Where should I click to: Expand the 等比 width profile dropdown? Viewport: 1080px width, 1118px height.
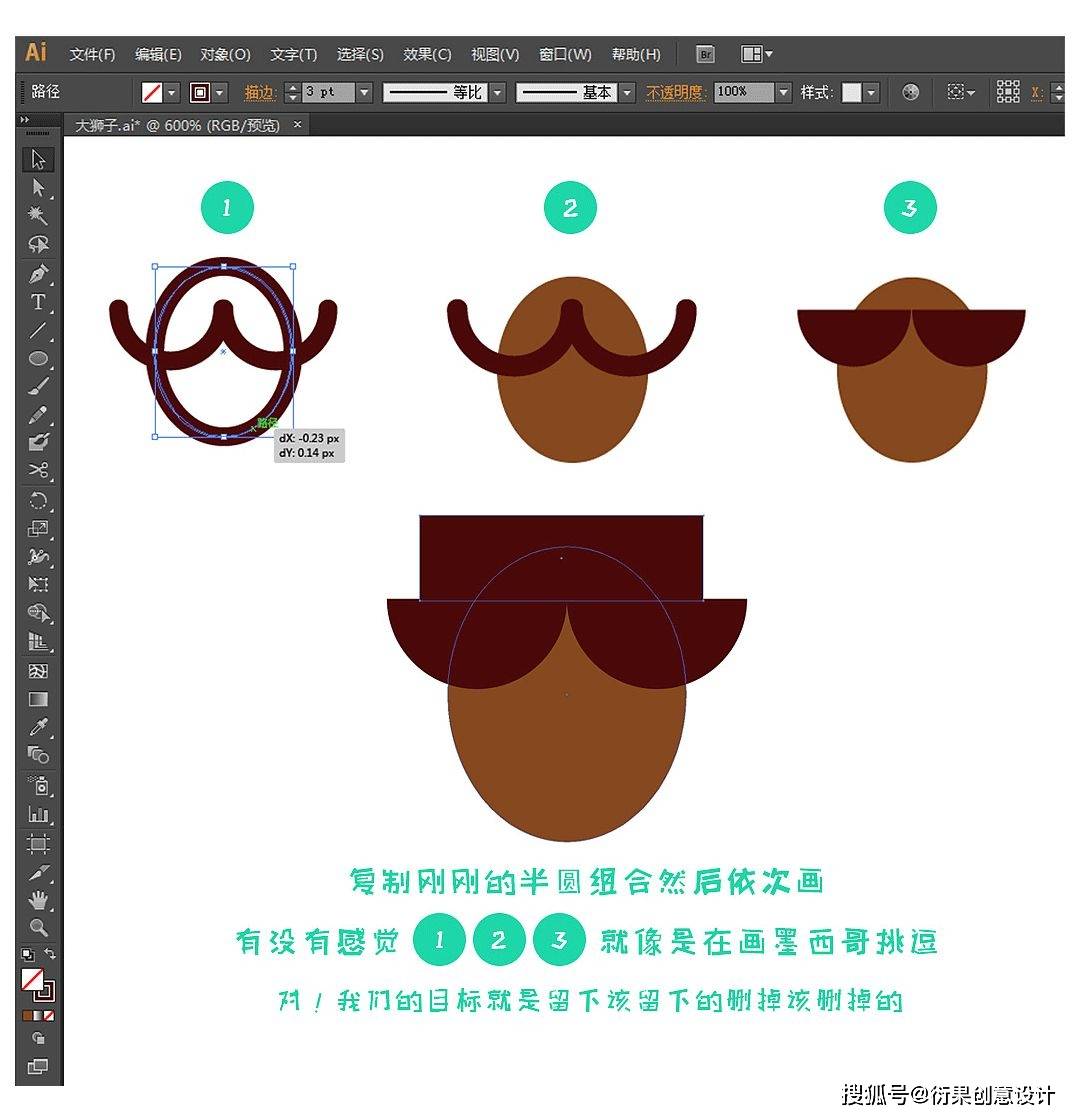pos(497,91)
